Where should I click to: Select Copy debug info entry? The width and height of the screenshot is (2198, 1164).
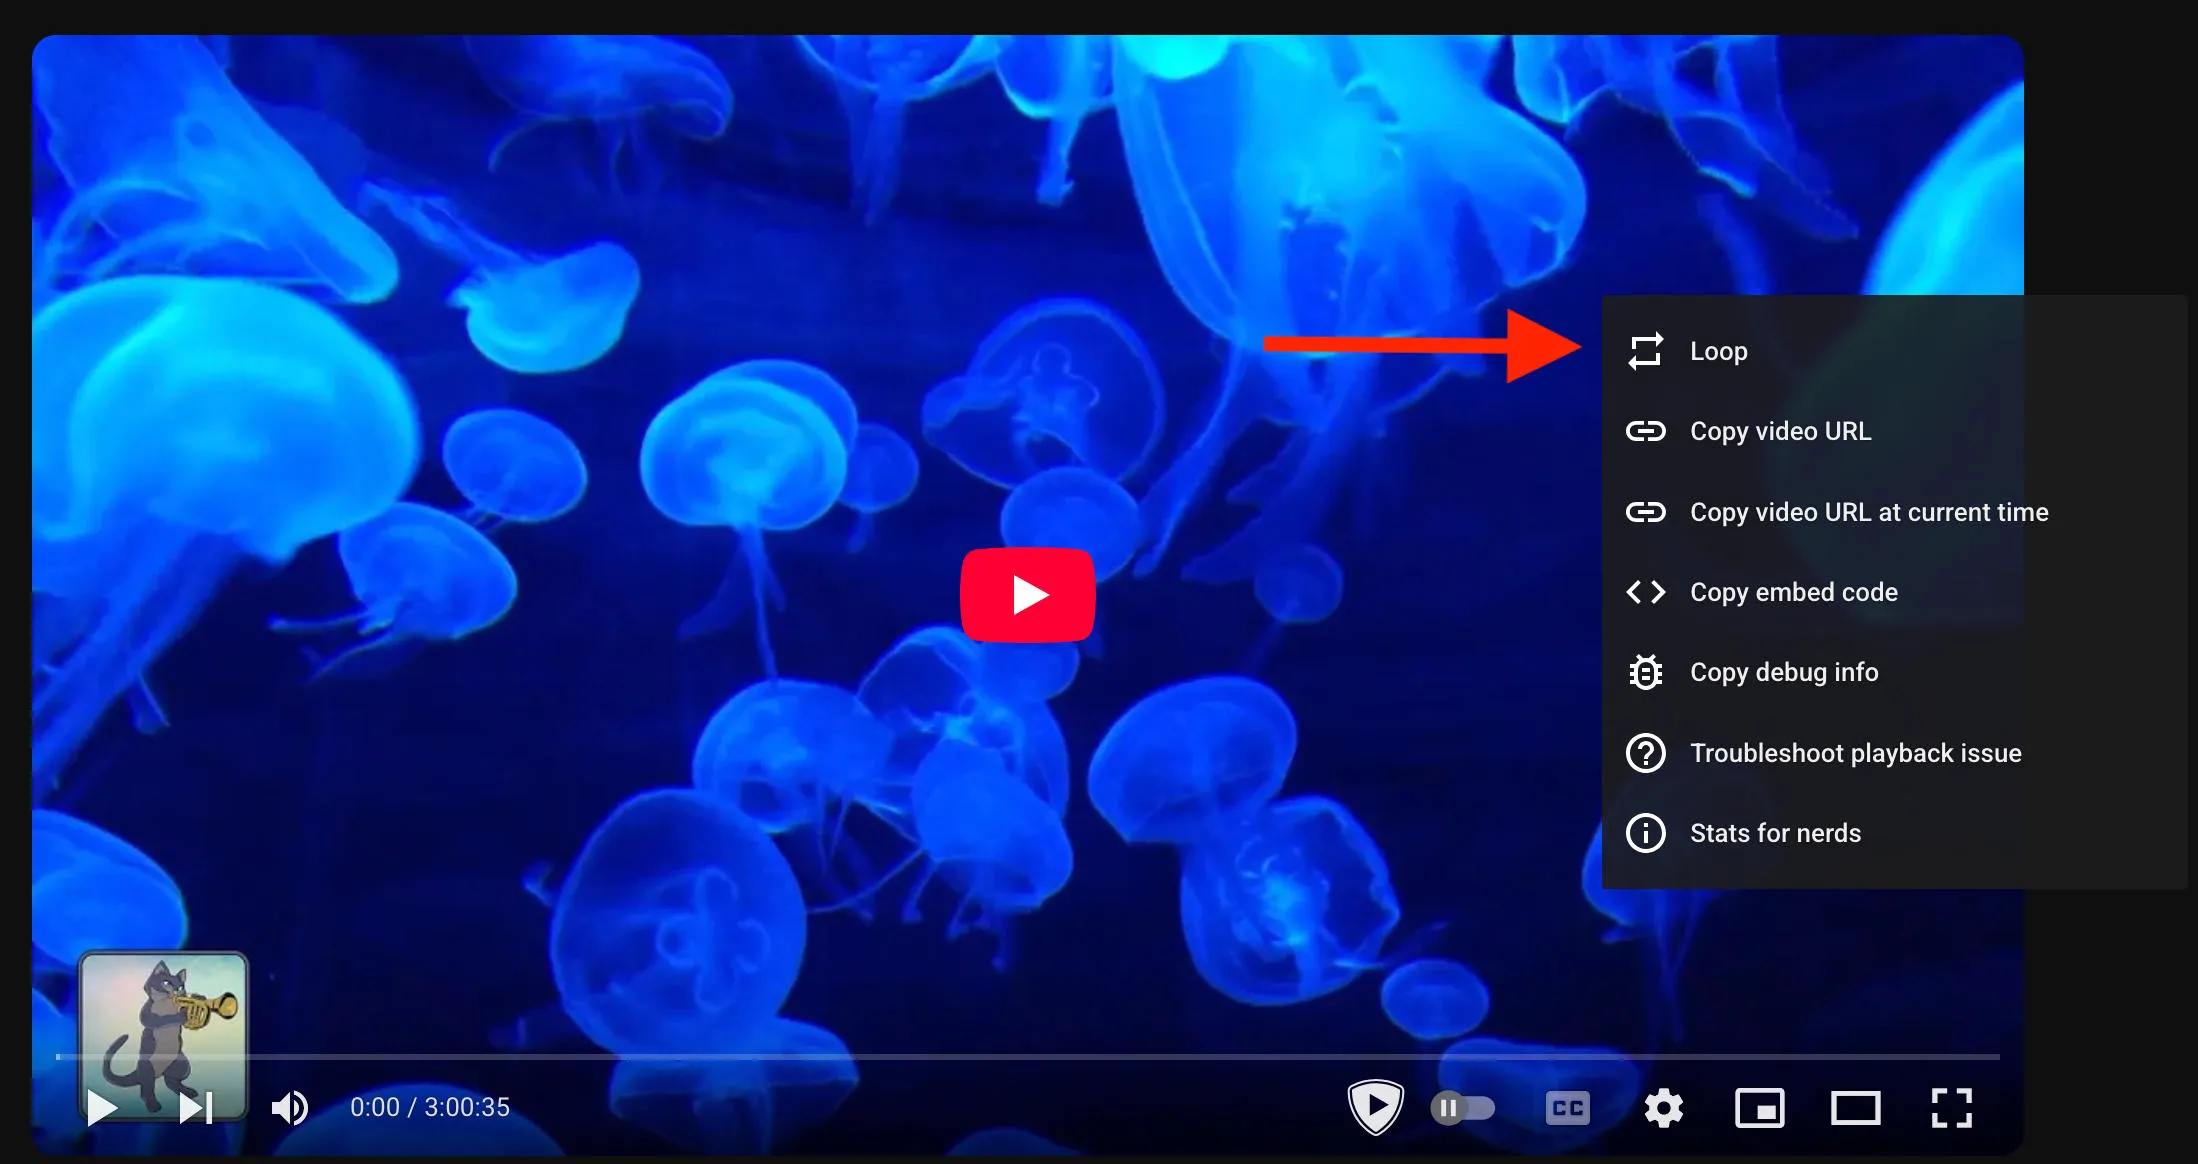[x=1894, y=672]
